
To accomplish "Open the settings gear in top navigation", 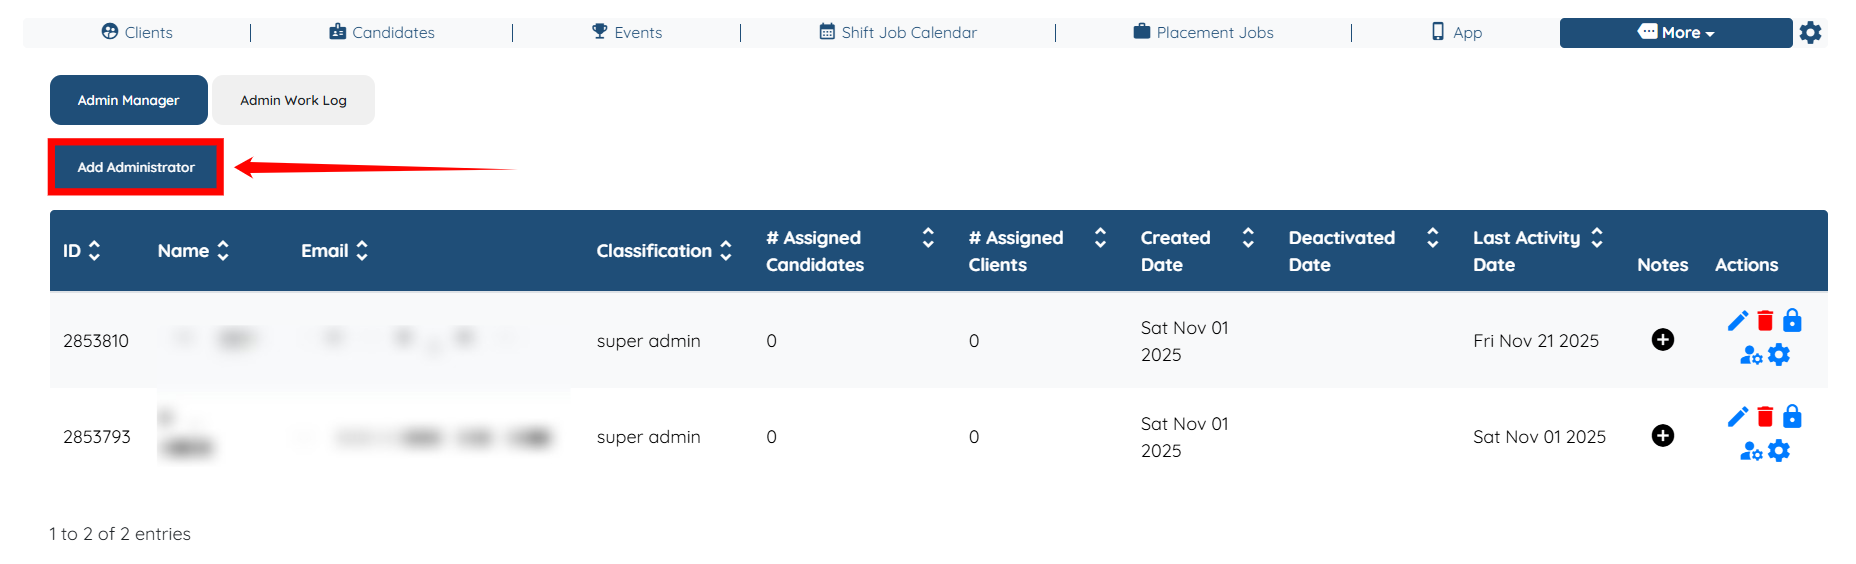I will click(x=1810, y=33).
